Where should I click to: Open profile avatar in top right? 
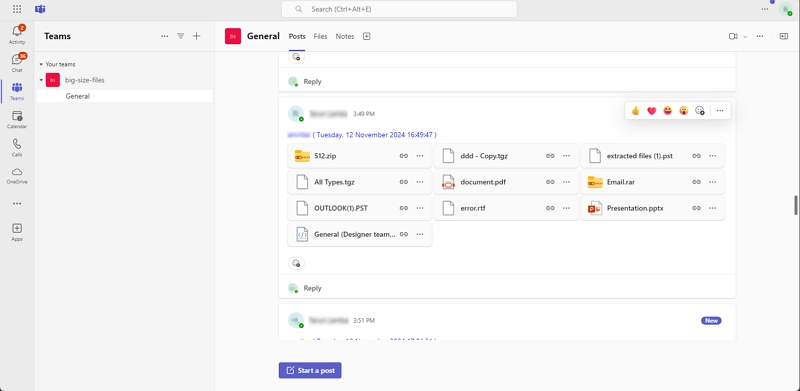coord(785,9)
